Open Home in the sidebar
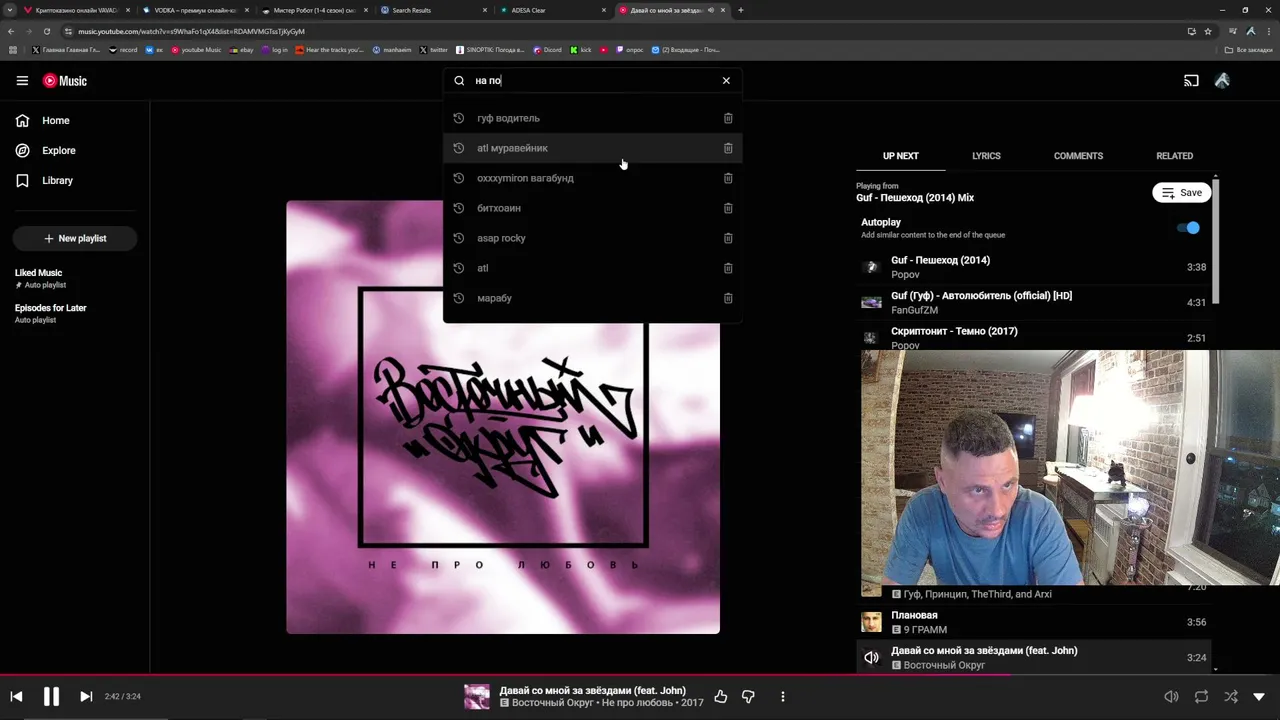The image size is (1280, 720). [75, 121]
